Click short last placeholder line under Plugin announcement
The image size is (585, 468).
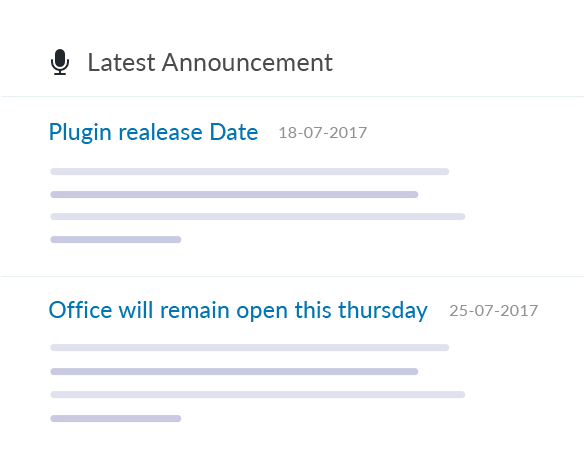point(116,240)
